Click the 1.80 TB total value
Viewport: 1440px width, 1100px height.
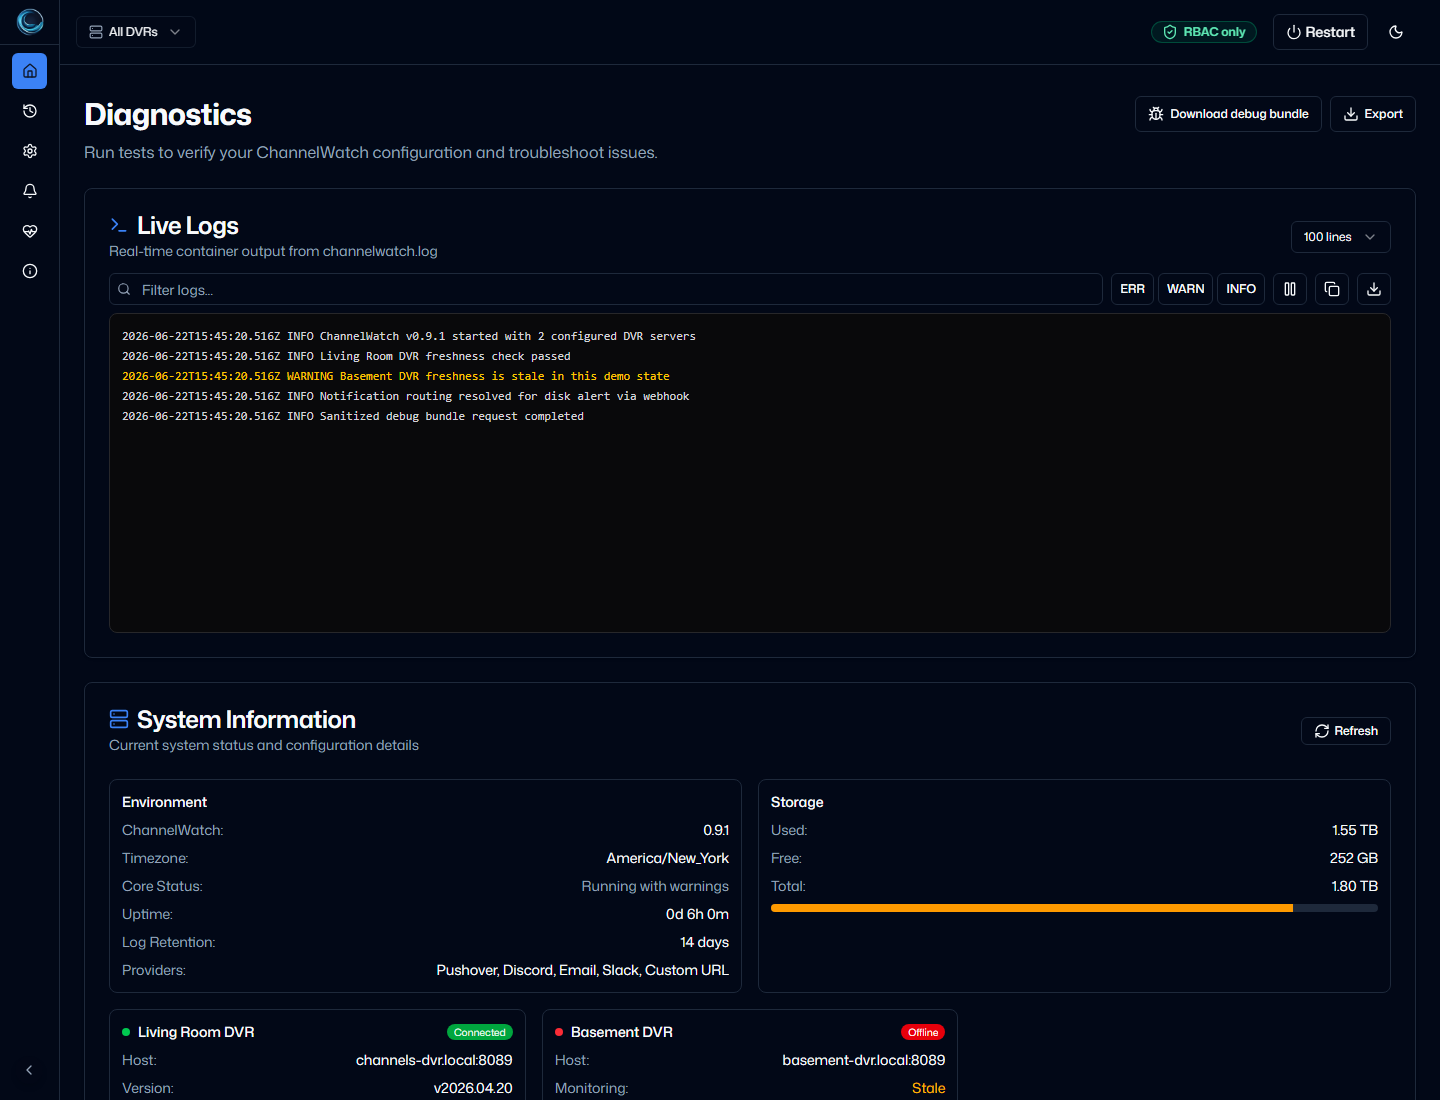pos(1354,886)
